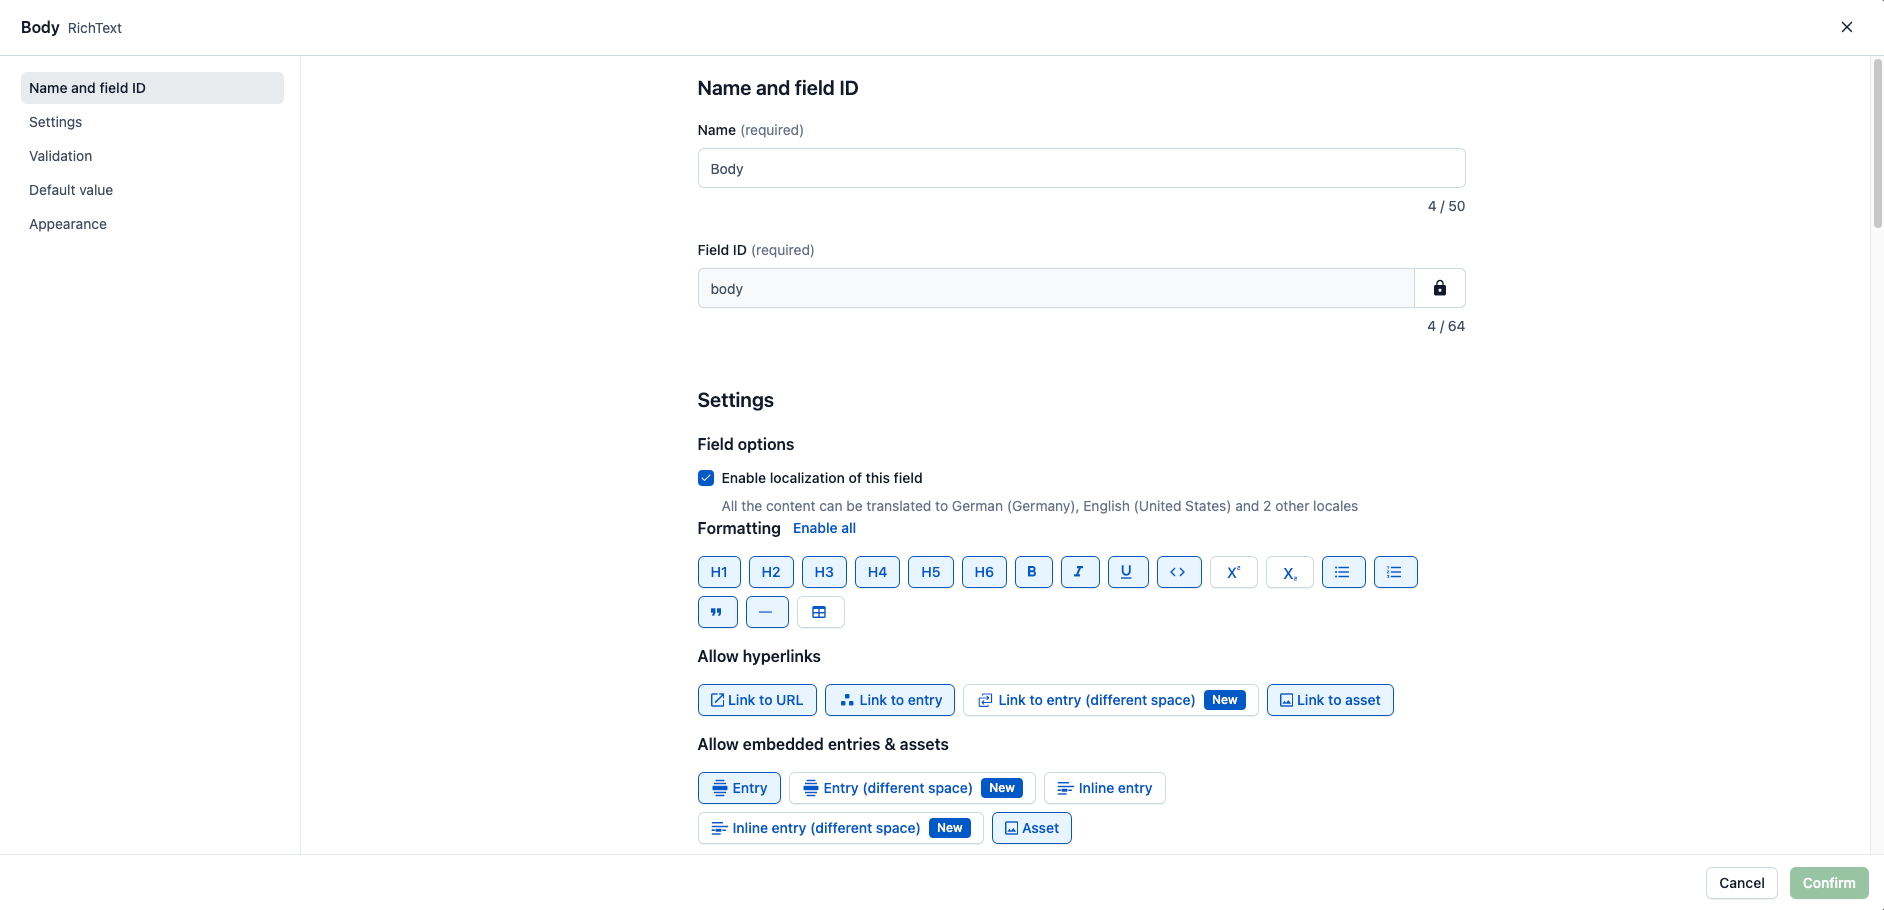
Task: Enable superscript formatting
Action: [1234, 572]
